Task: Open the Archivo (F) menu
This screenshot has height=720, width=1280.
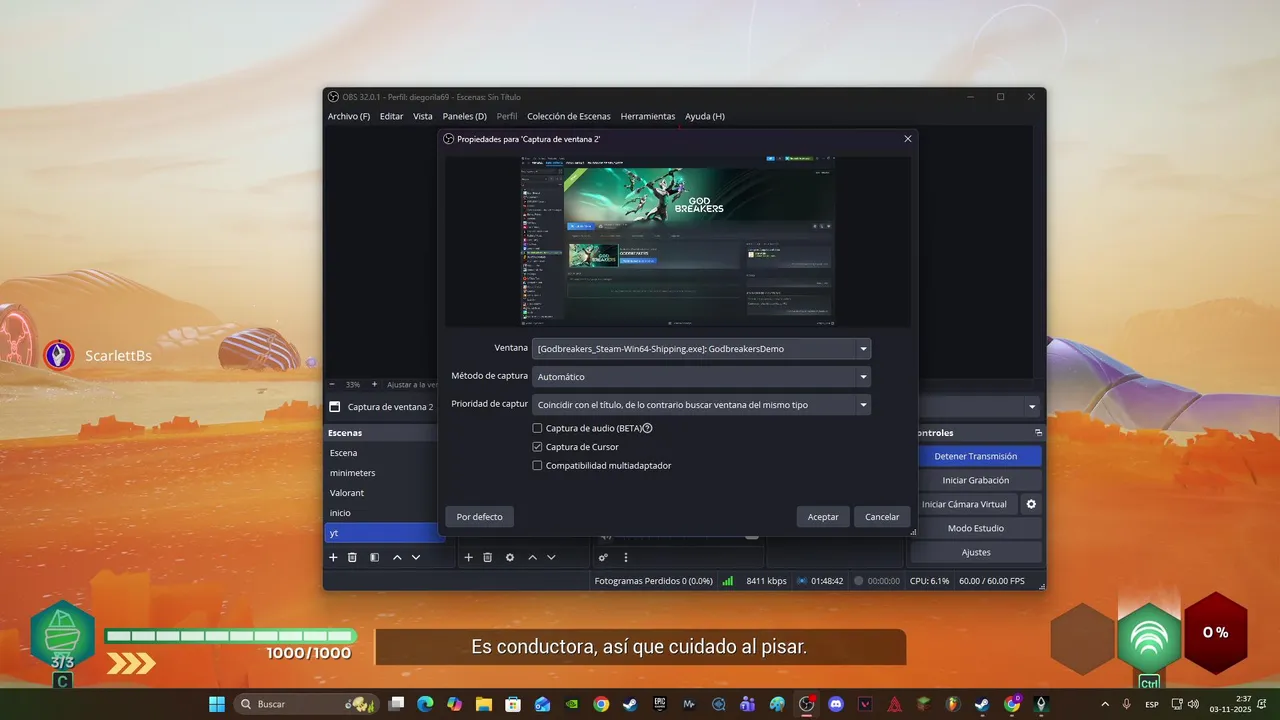Action: 349,116
